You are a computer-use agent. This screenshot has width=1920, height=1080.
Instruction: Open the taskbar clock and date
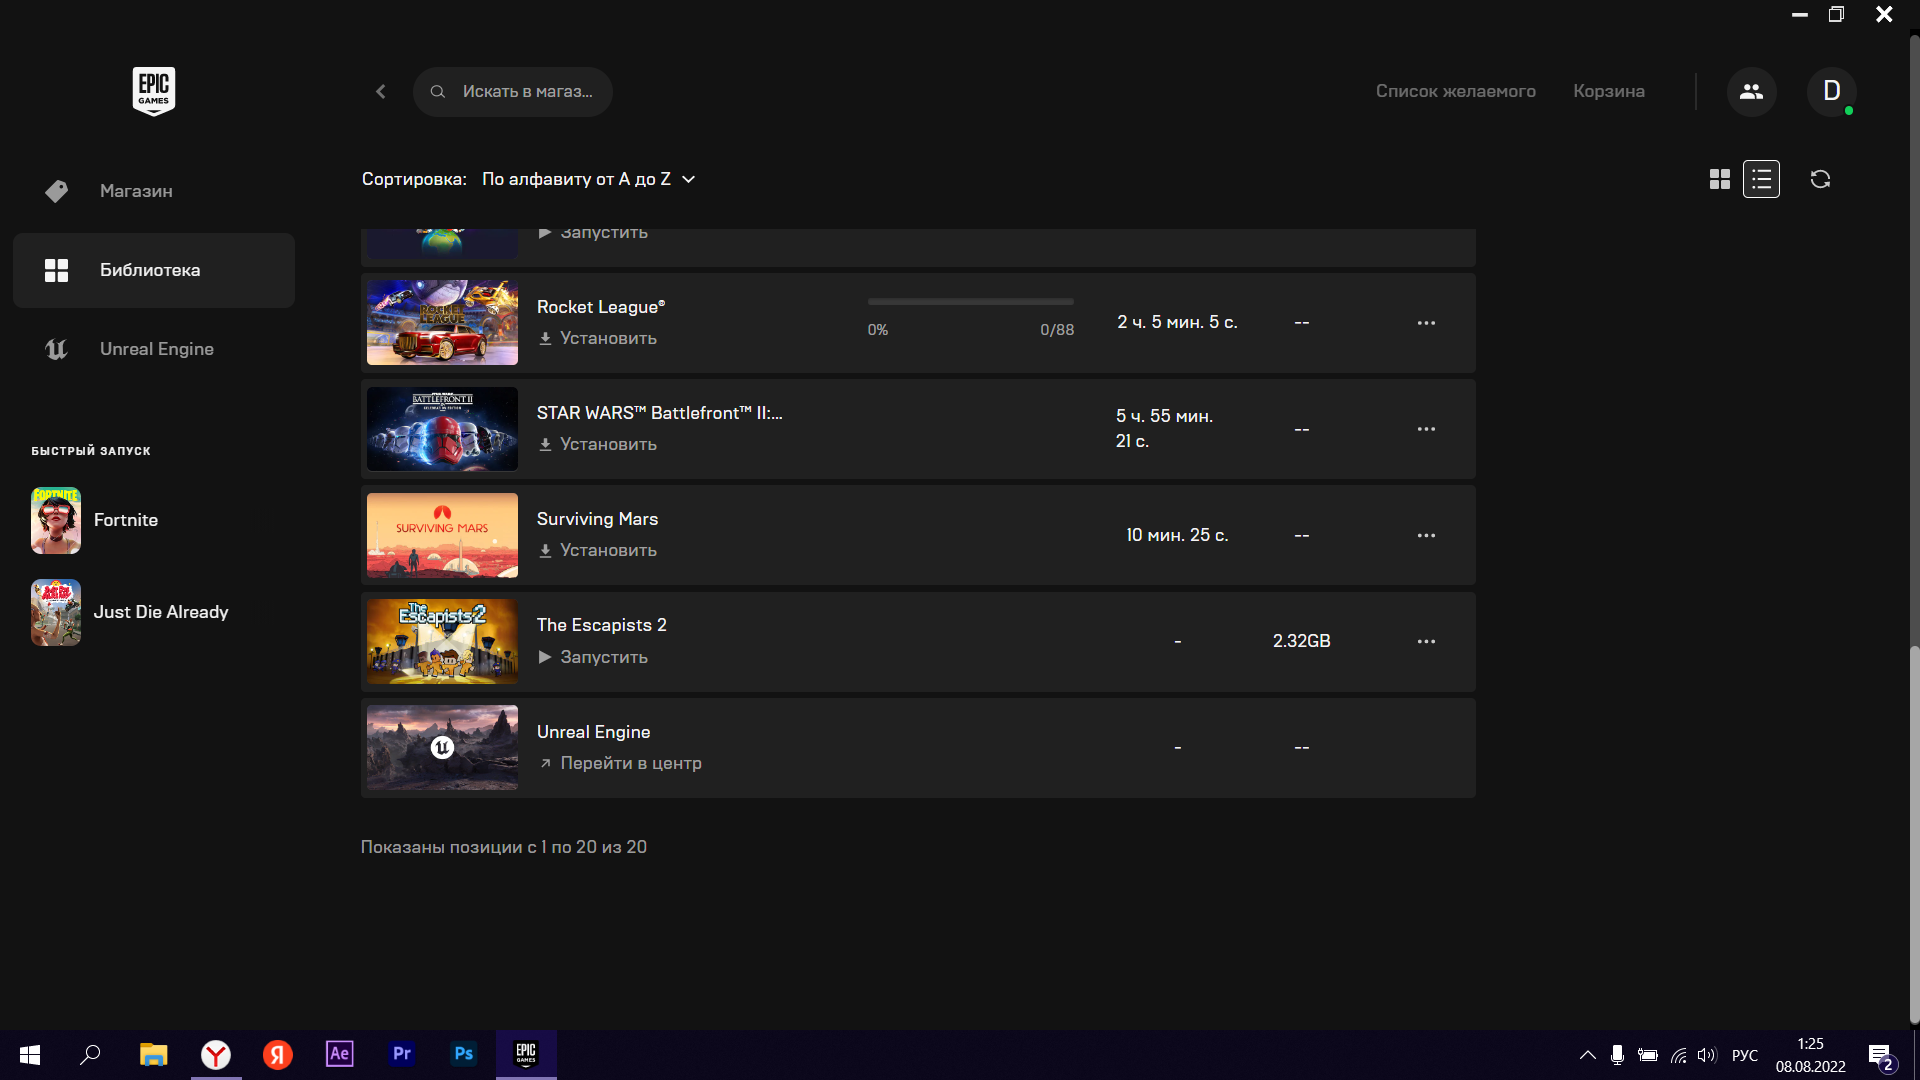[1810, 1055]
